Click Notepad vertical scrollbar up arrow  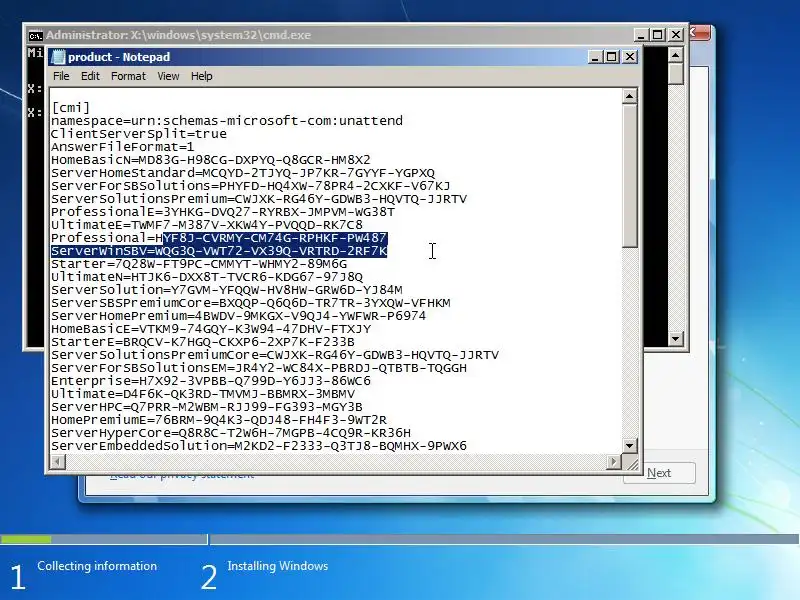point(630,96)
